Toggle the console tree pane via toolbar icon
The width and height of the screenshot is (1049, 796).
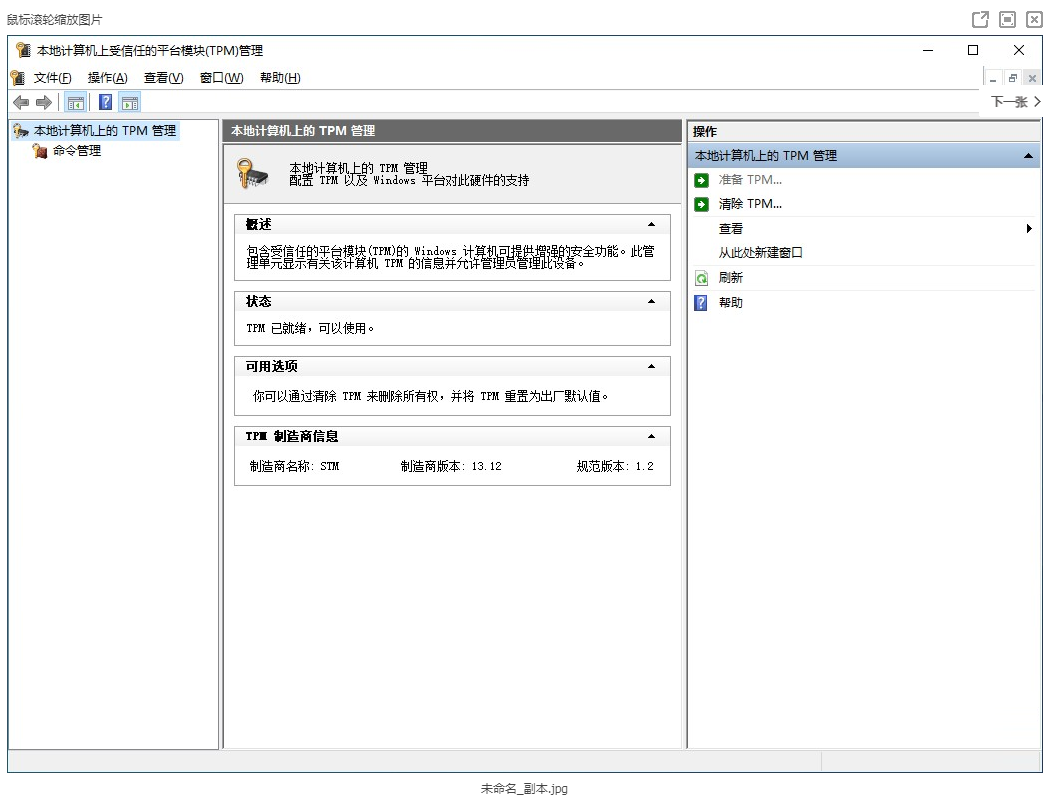tap(75, 102)
